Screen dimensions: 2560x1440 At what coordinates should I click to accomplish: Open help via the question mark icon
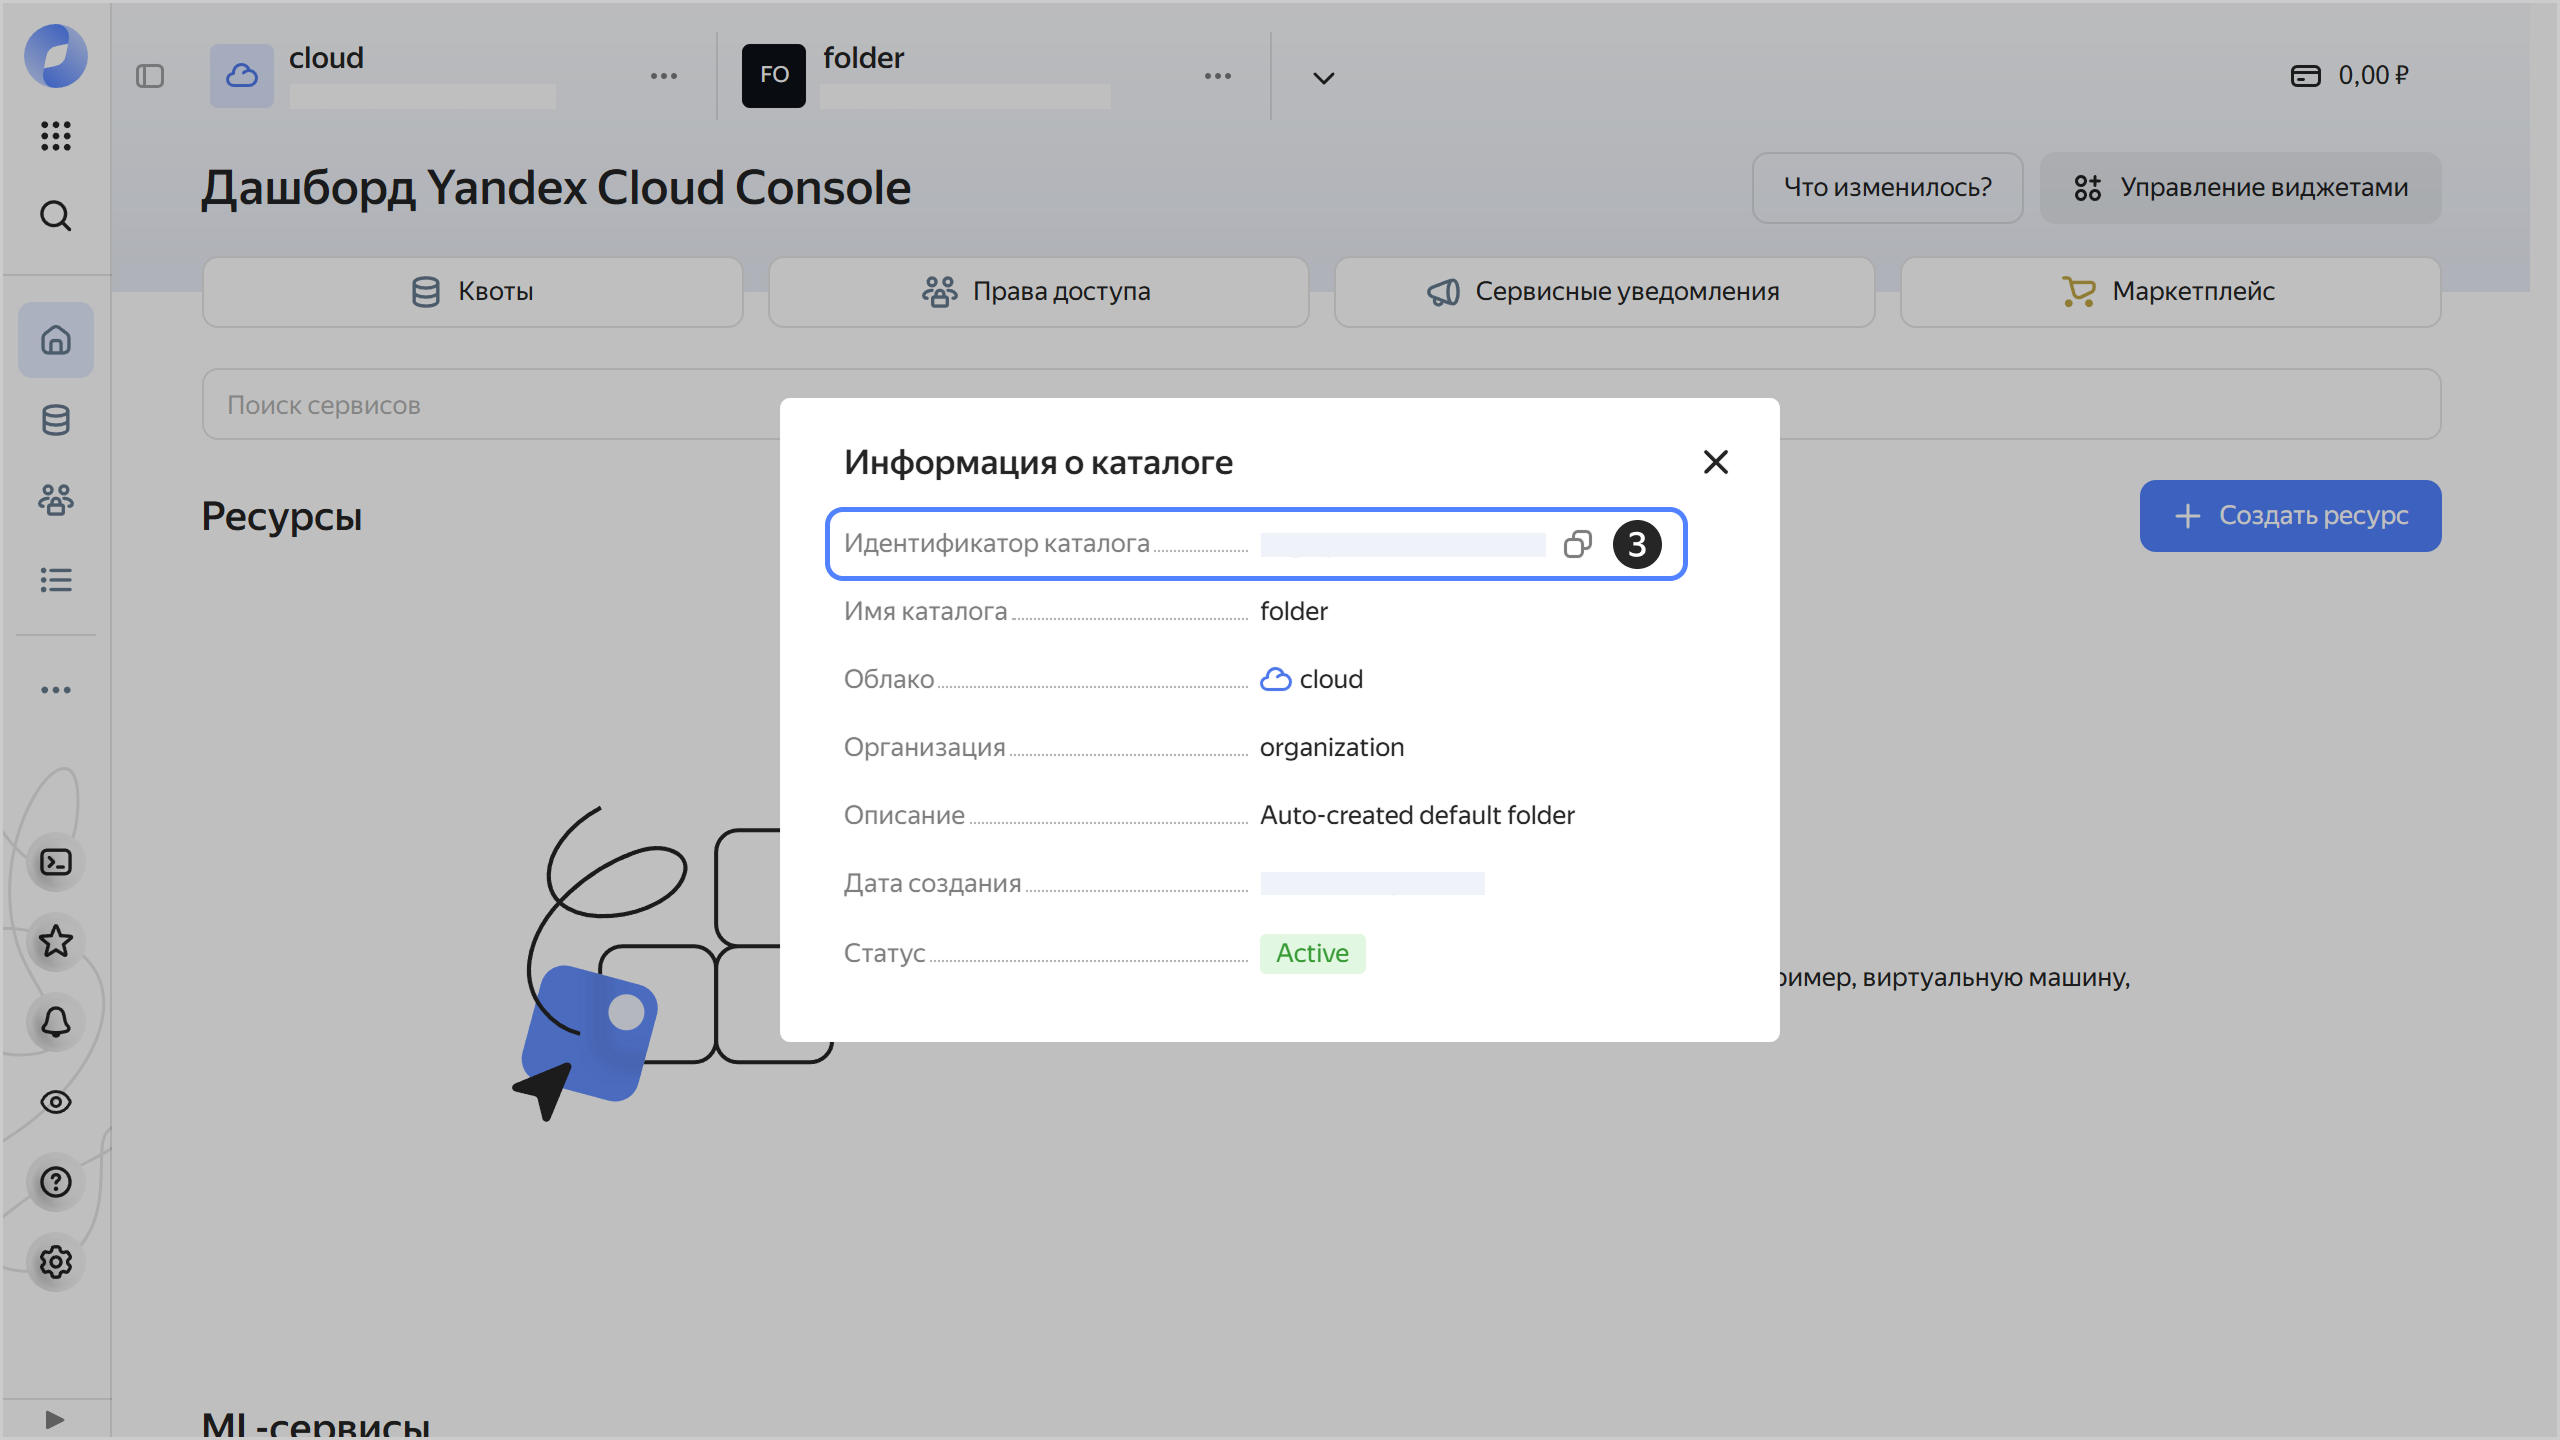tap(56, 1182)
